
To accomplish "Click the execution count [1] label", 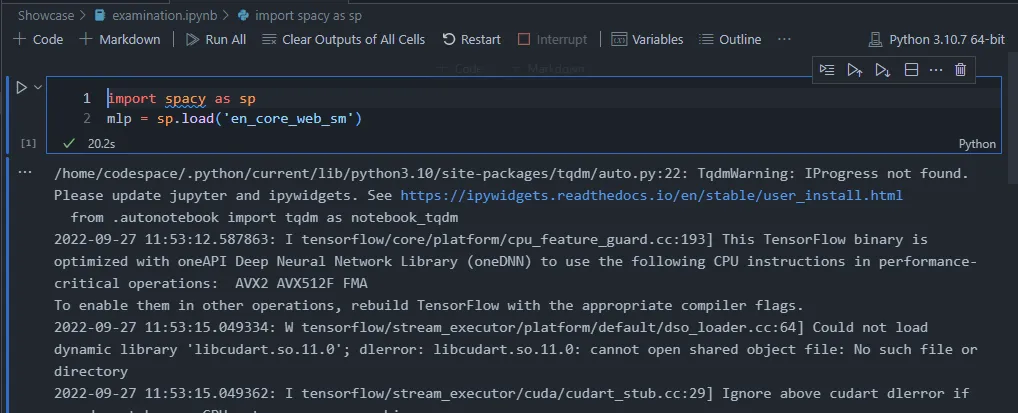I will [28, 143].
